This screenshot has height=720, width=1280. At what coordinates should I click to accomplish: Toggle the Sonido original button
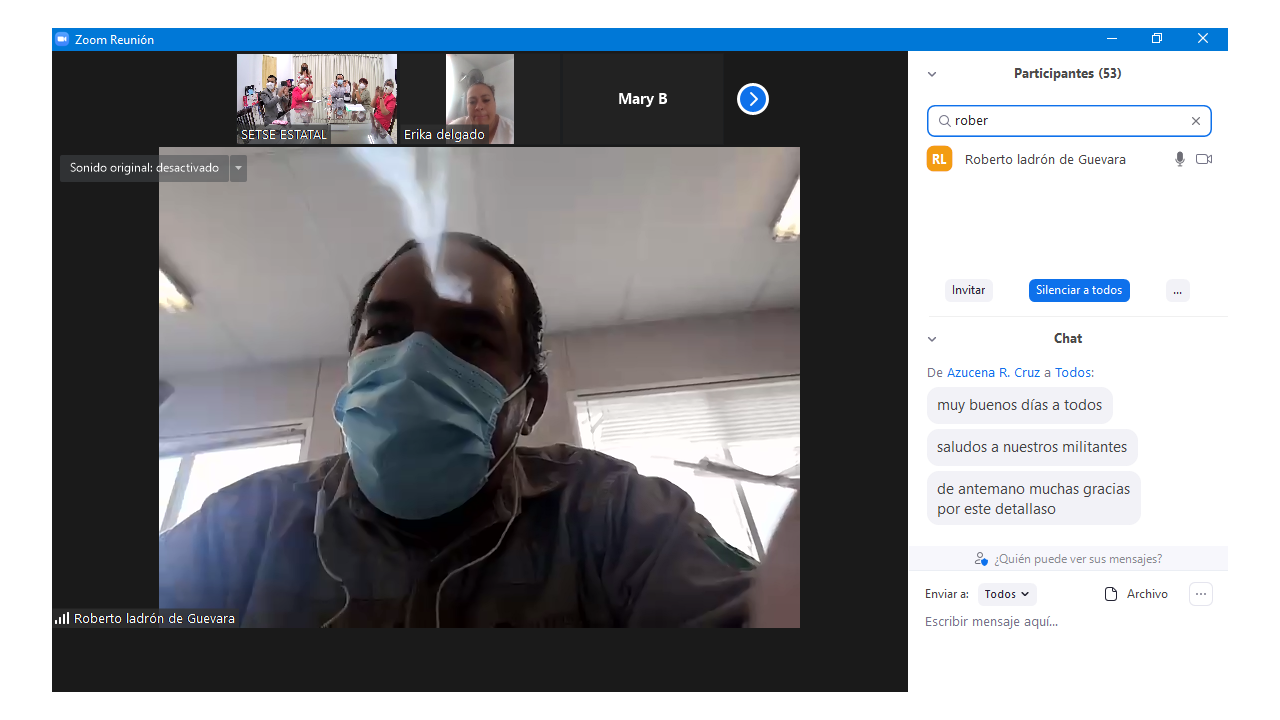pos(144,168)
